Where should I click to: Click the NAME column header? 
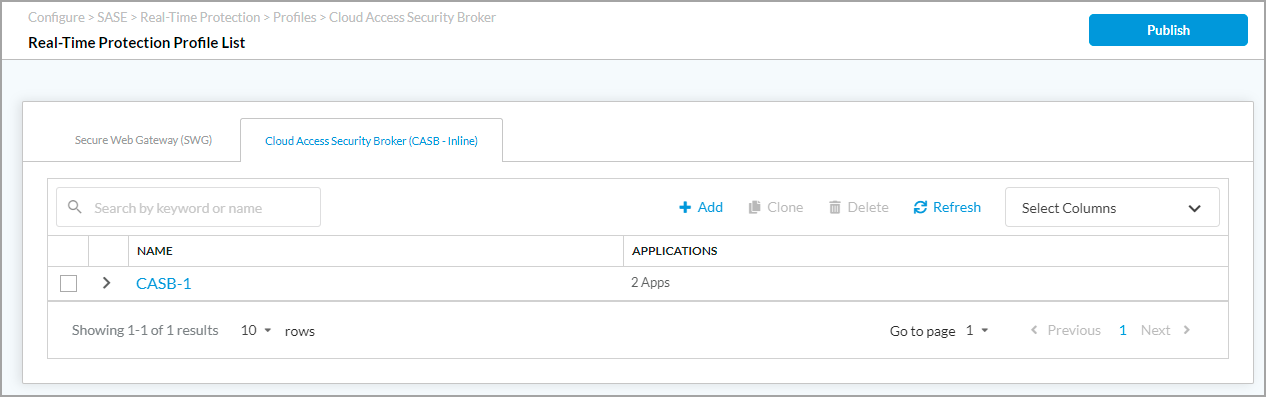tap(155, 251)
